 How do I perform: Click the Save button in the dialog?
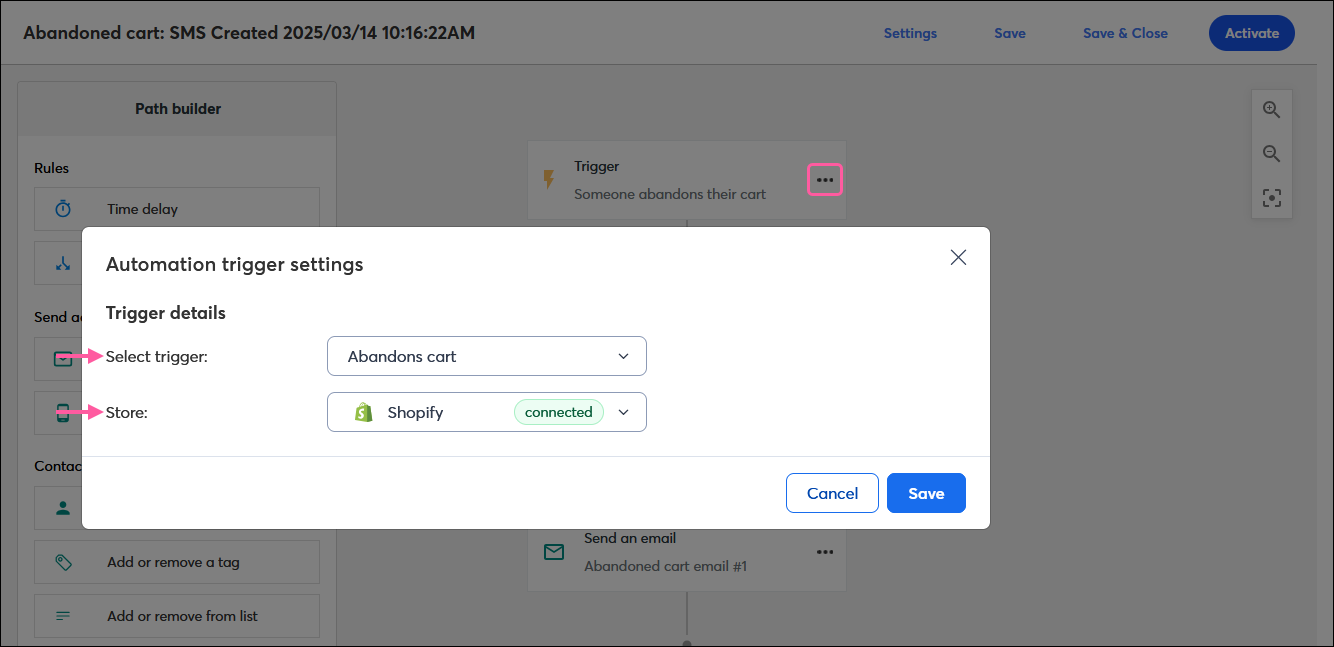926,493
